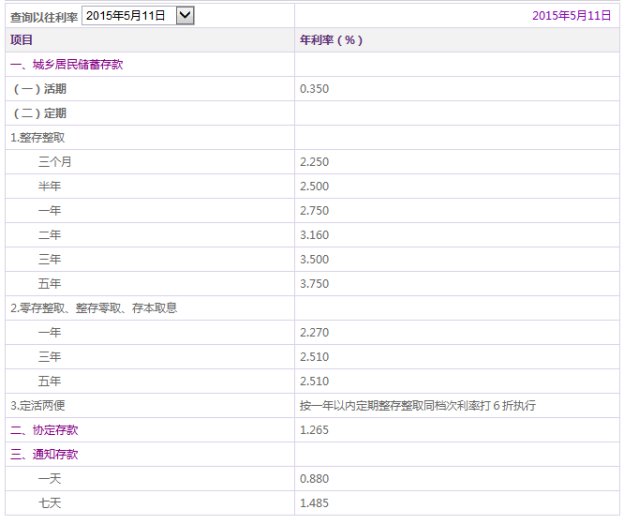625x520 pixels.
Task: Click the 1.485 rate value
Action: tap(314, 503)
